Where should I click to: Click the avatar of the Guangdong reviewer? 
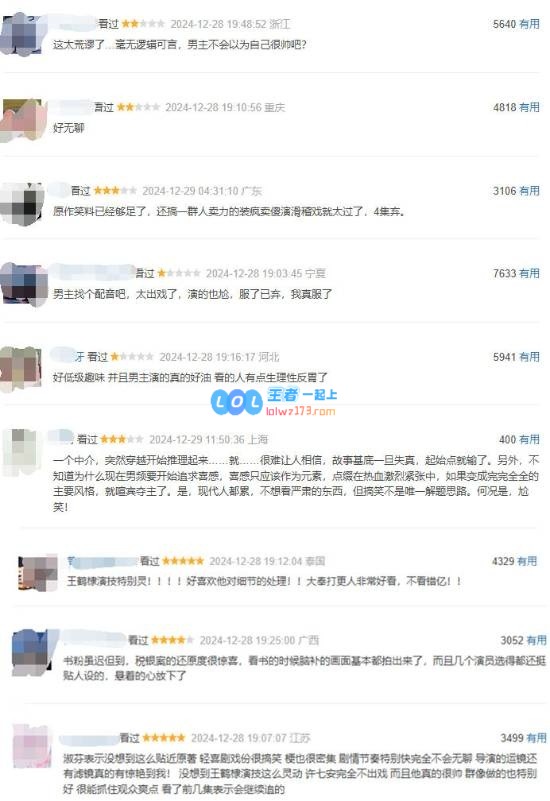[22, 204]
